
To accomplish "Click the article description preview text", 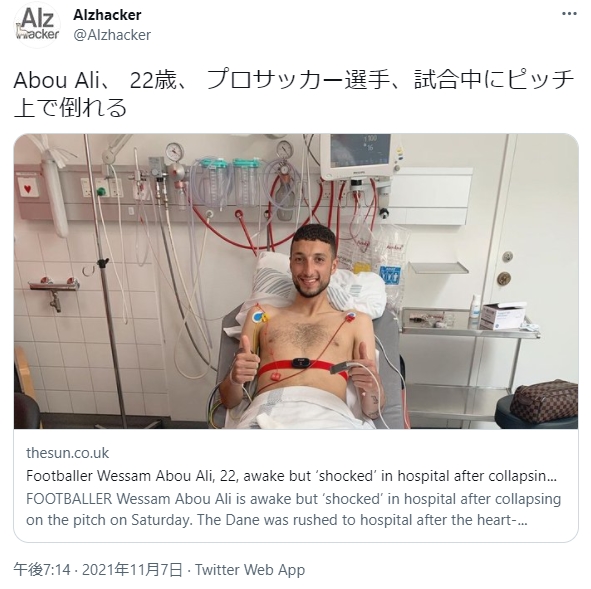I will point(294,509).
